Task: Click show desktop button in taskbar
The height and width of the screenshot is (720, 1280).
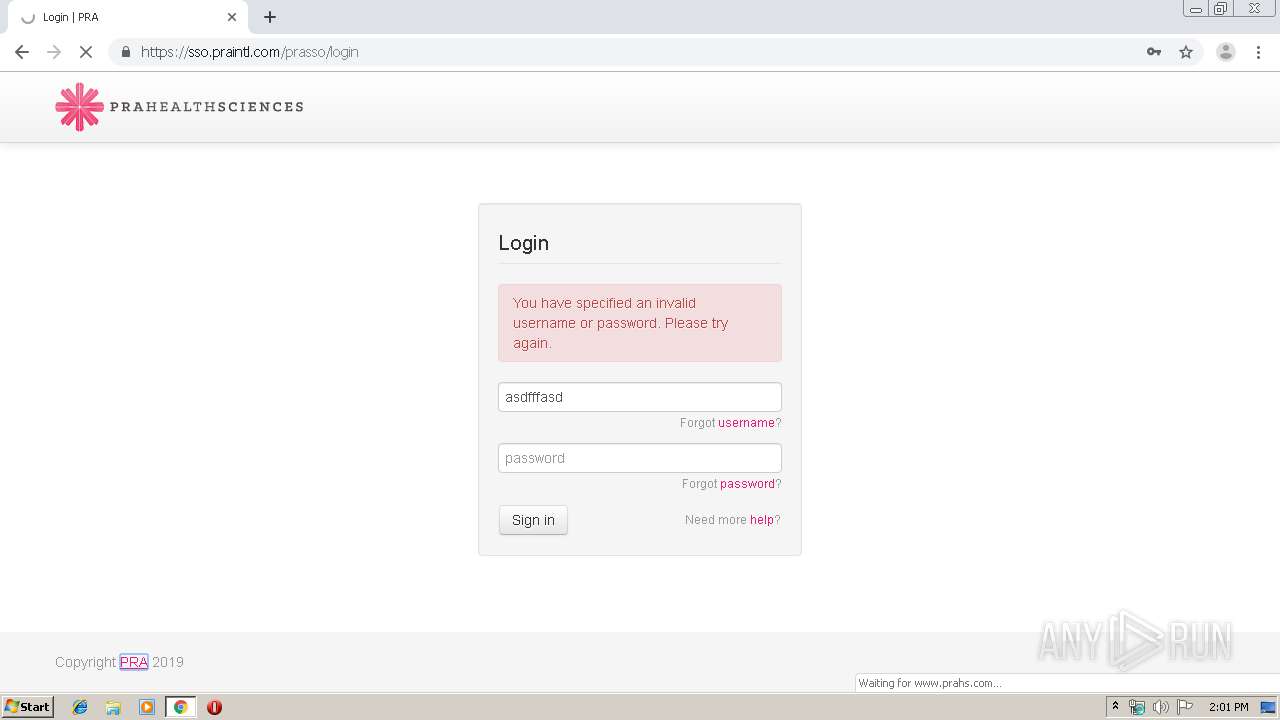Action: [x=1268, y=707]
